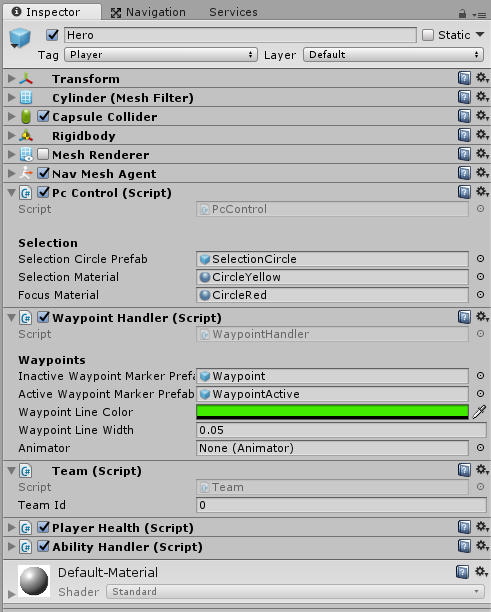Collapse the Pc Control script foldout
The image size is (491, 612).
click(11, 192)
